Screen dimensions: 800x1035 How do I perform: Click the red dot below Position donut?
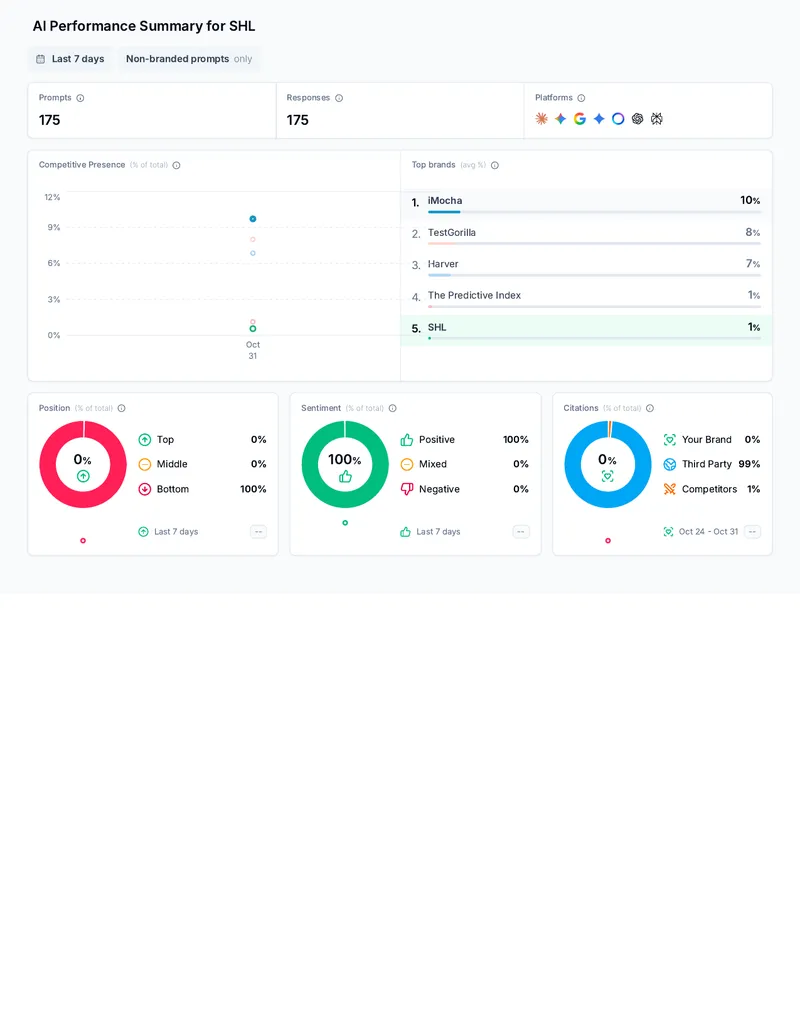coord(83,541)
